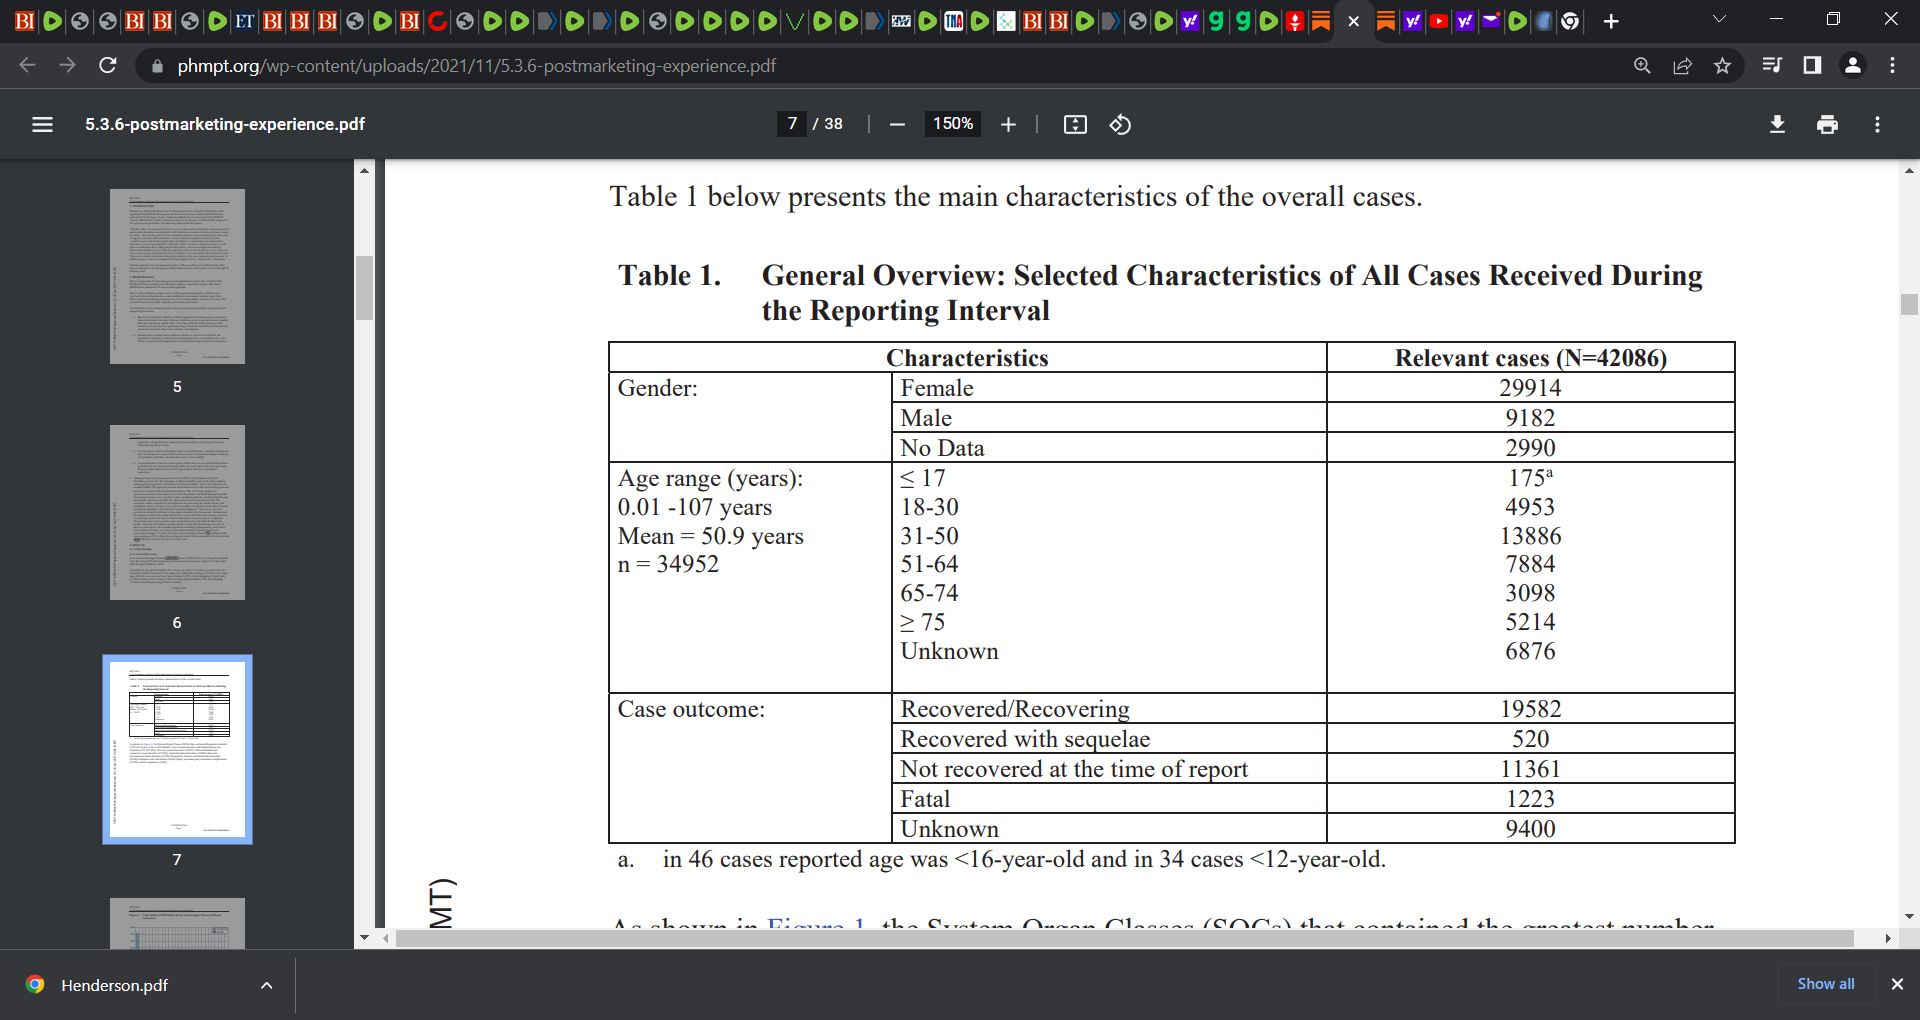The width and height of the screenshot is (1920, 1020).
Task: Click the horizontal scrollbar at bottom
Action: tap(1125, 938)
